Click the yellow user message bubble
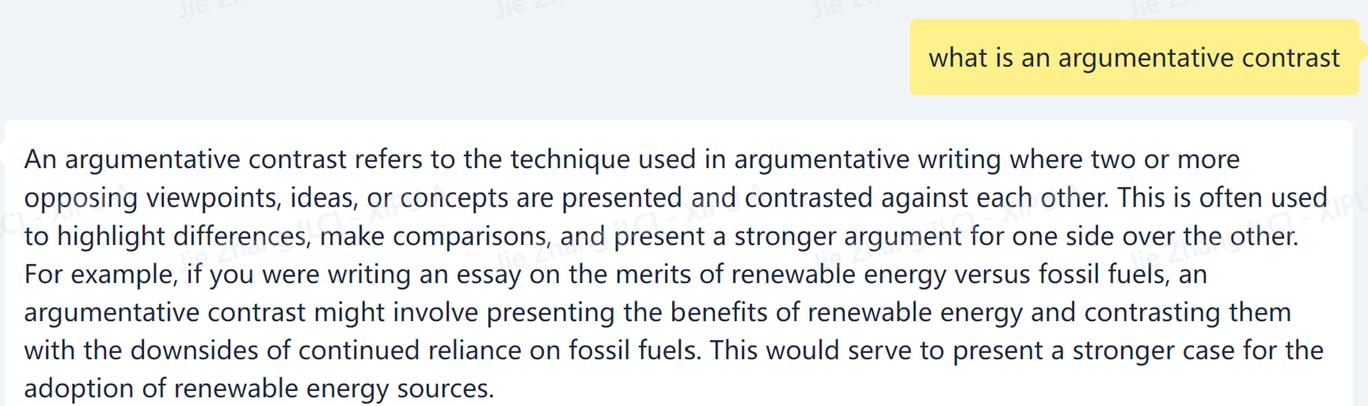 [x=1134, y=57]
